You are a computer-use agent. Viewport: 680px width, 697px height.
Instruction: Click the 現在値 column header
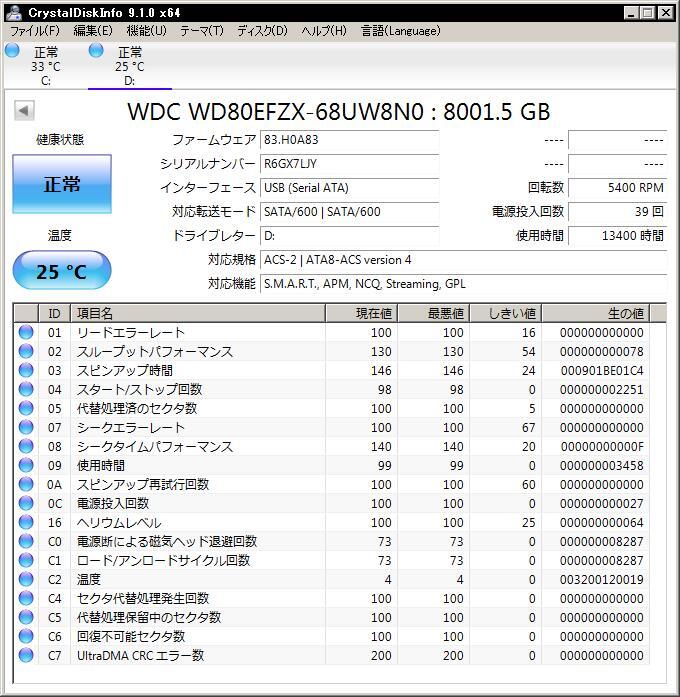(361, 313)
